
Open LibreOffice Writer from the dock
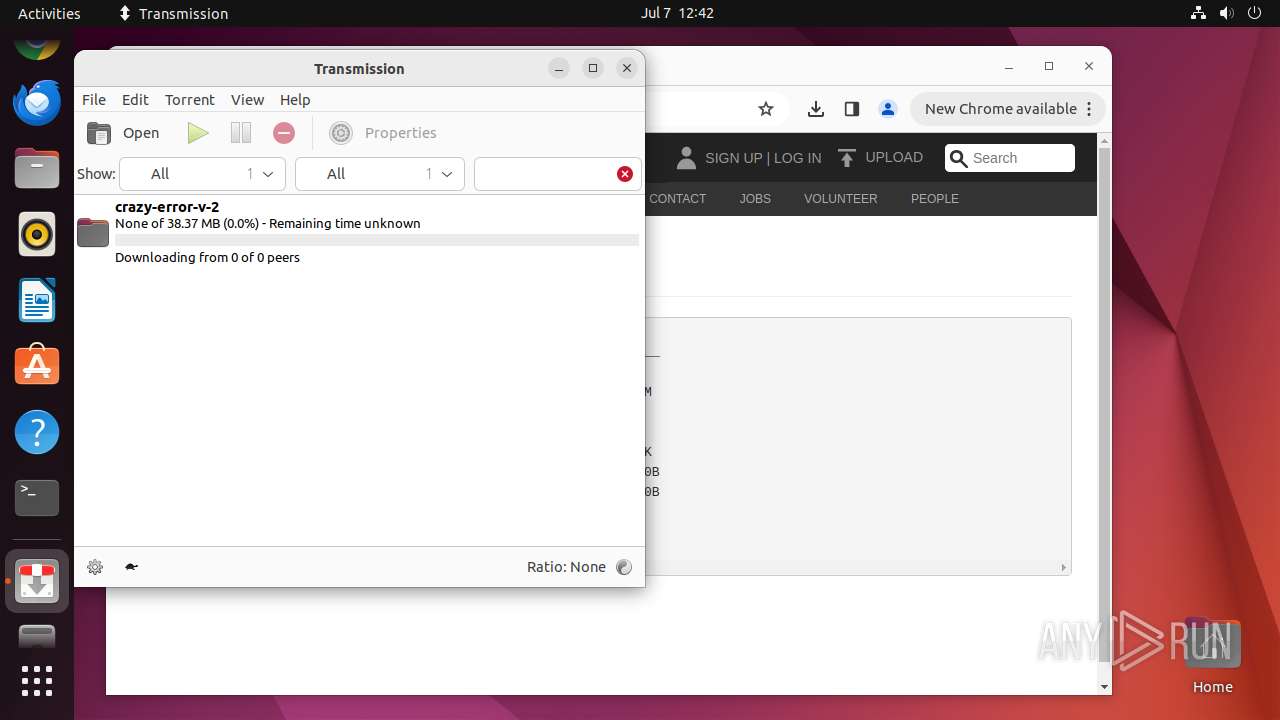(37, 300)
